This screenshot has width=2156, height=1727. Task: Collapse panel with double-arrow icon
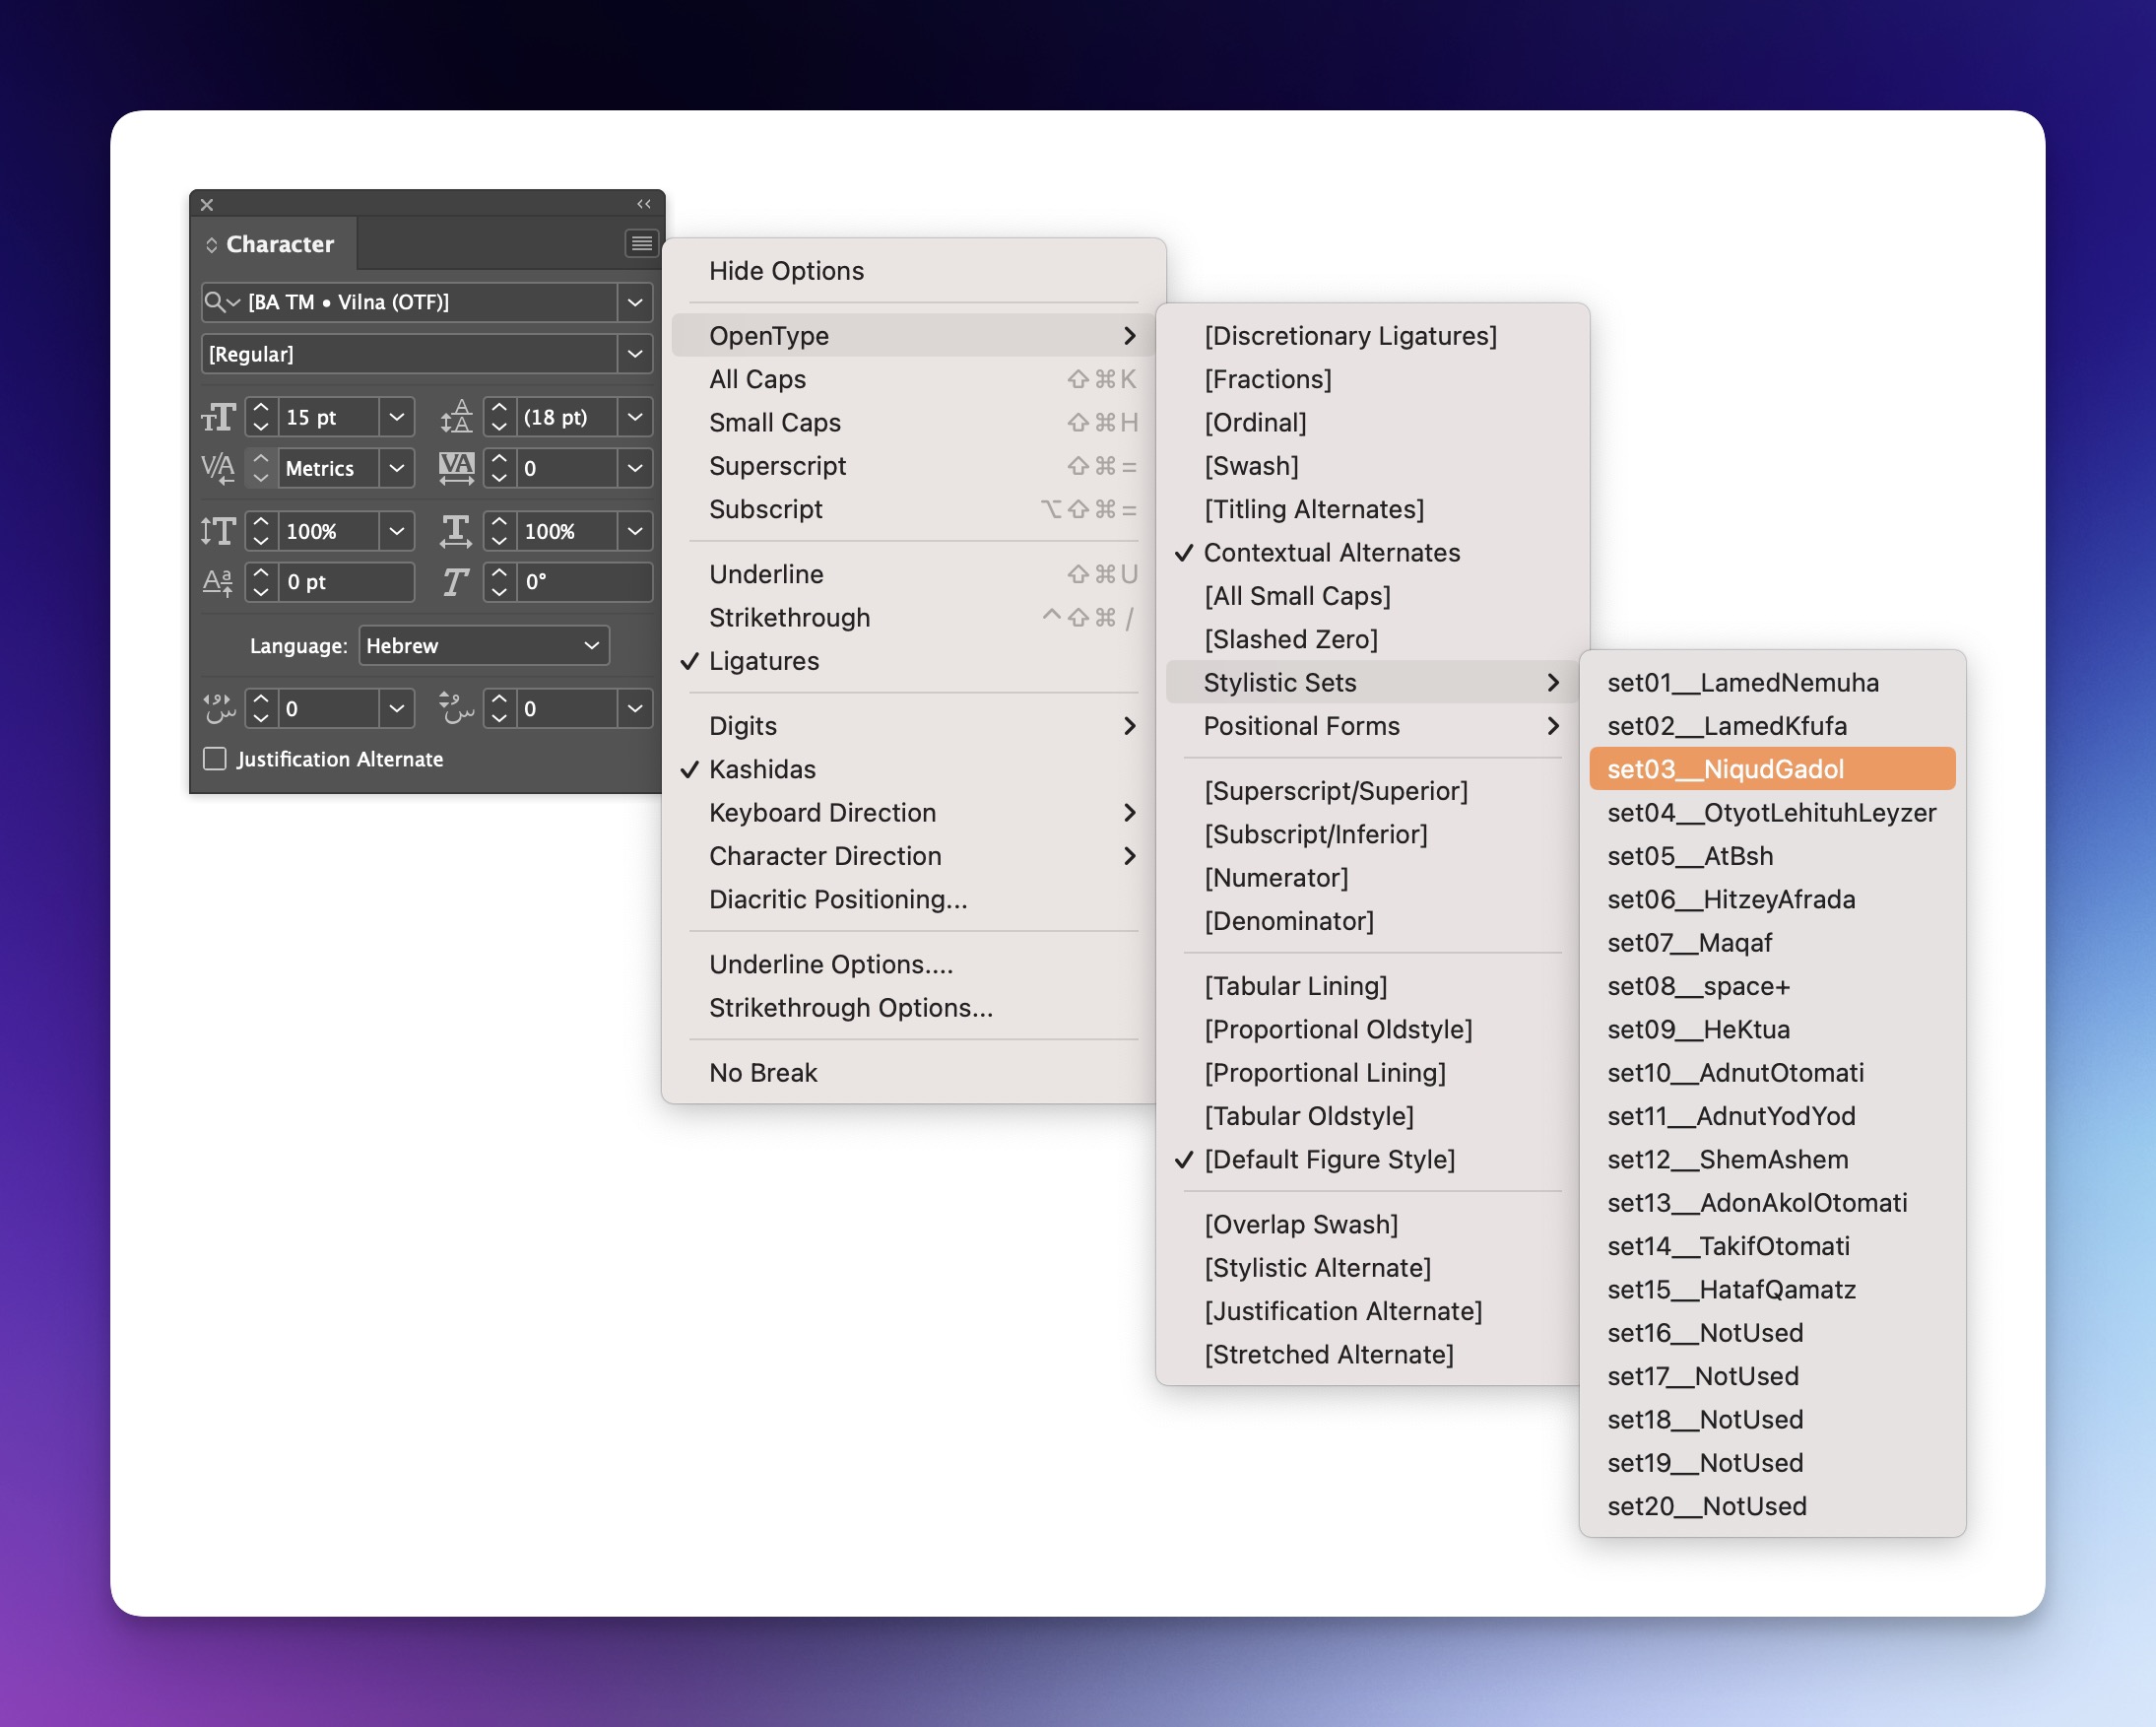click(644, 204)
